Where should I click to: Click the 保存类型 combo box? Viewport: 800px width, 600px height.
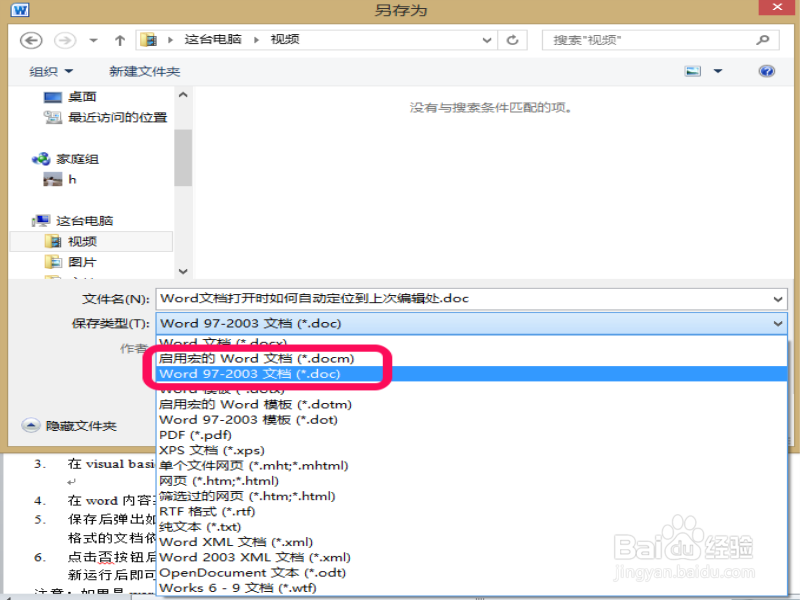pos(471,323)
